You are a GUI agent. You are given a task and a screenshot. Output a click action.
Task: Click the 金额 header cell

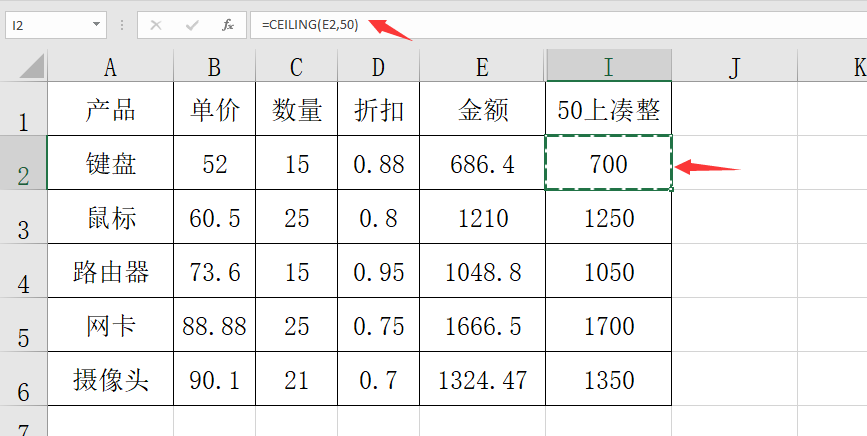coord(483,110)
